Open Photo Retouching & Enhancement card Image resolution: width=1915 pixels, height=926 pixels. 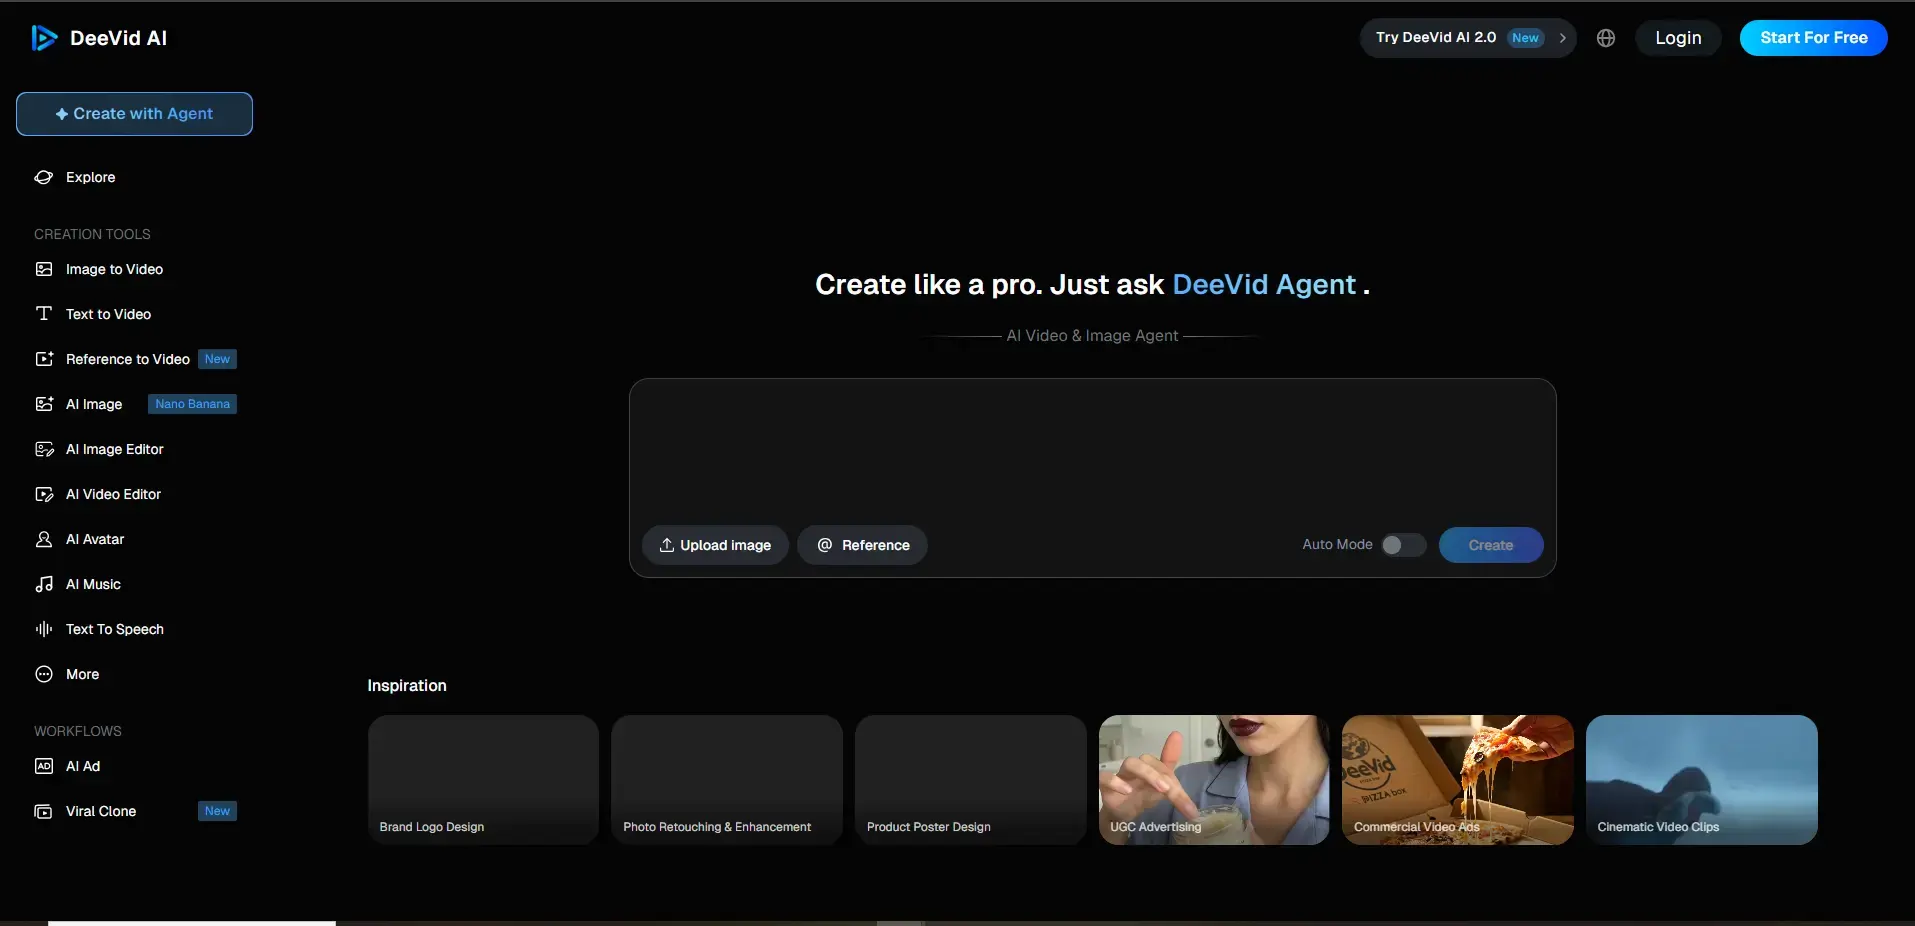[x=727, y=780]
